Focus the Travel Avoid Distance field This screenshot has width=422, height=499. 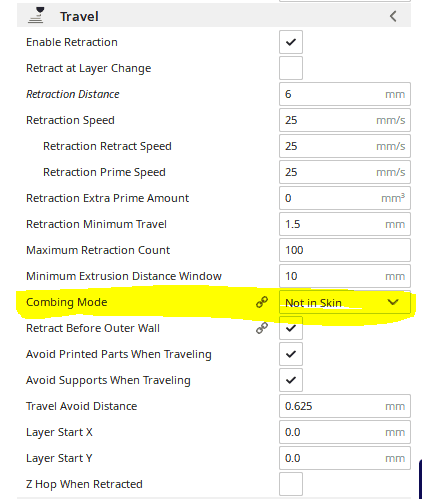click(345, 406)
